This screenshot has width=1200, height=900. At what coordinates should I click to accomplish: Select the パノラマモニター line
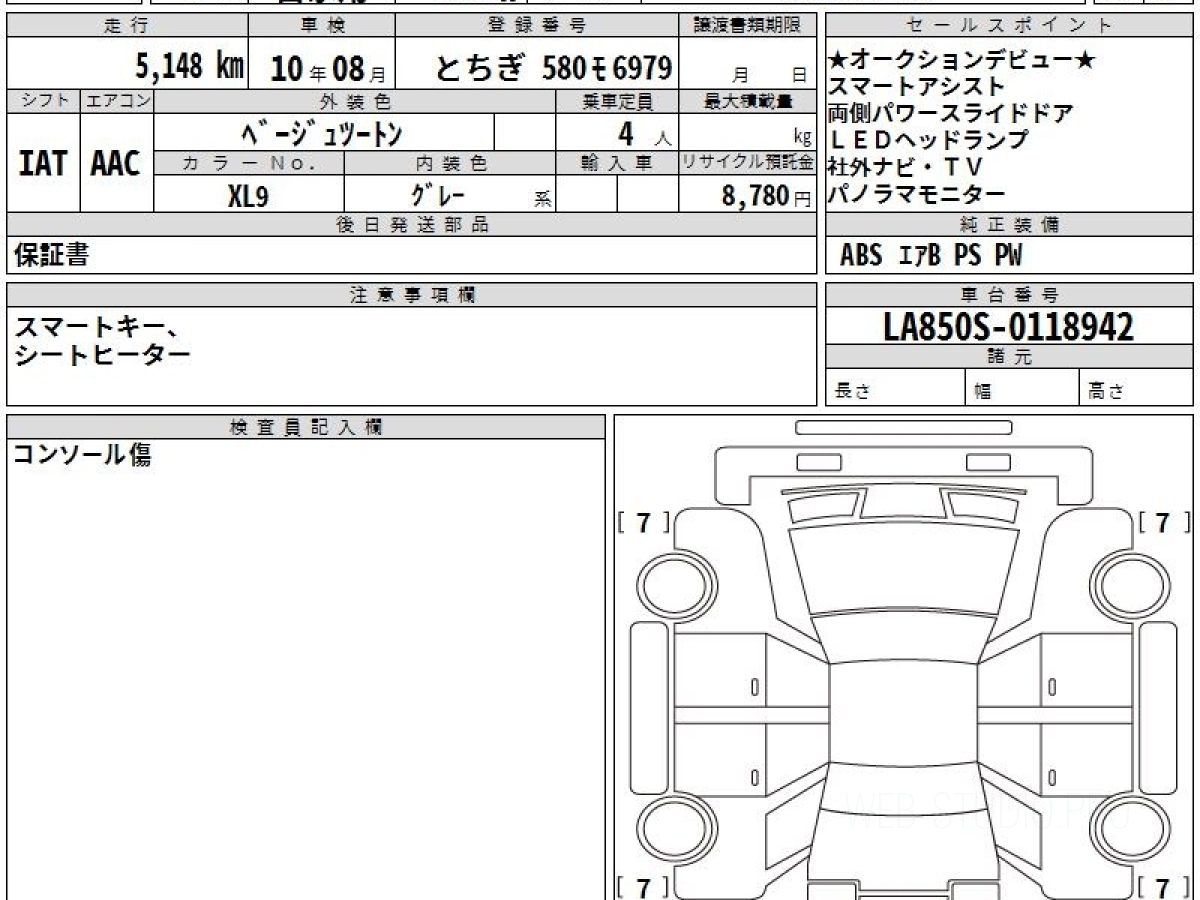[x=916, y=194]
